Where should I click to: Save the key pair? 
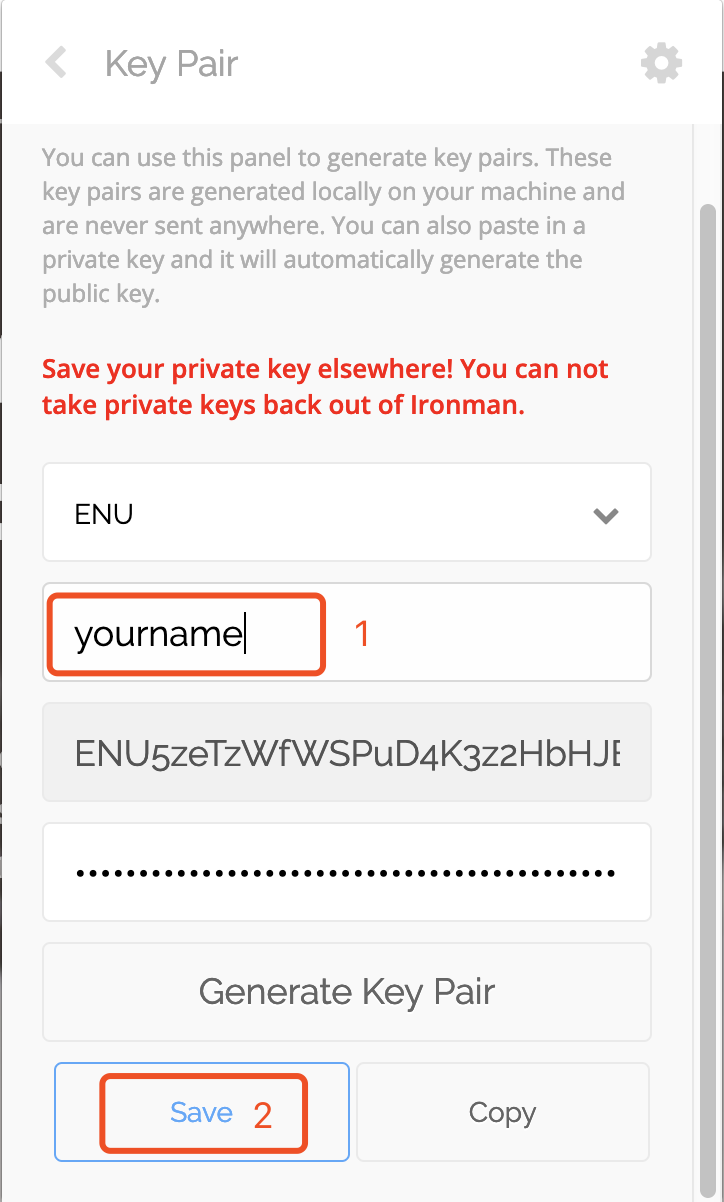pyautogui.click(x=202, y=1112)
